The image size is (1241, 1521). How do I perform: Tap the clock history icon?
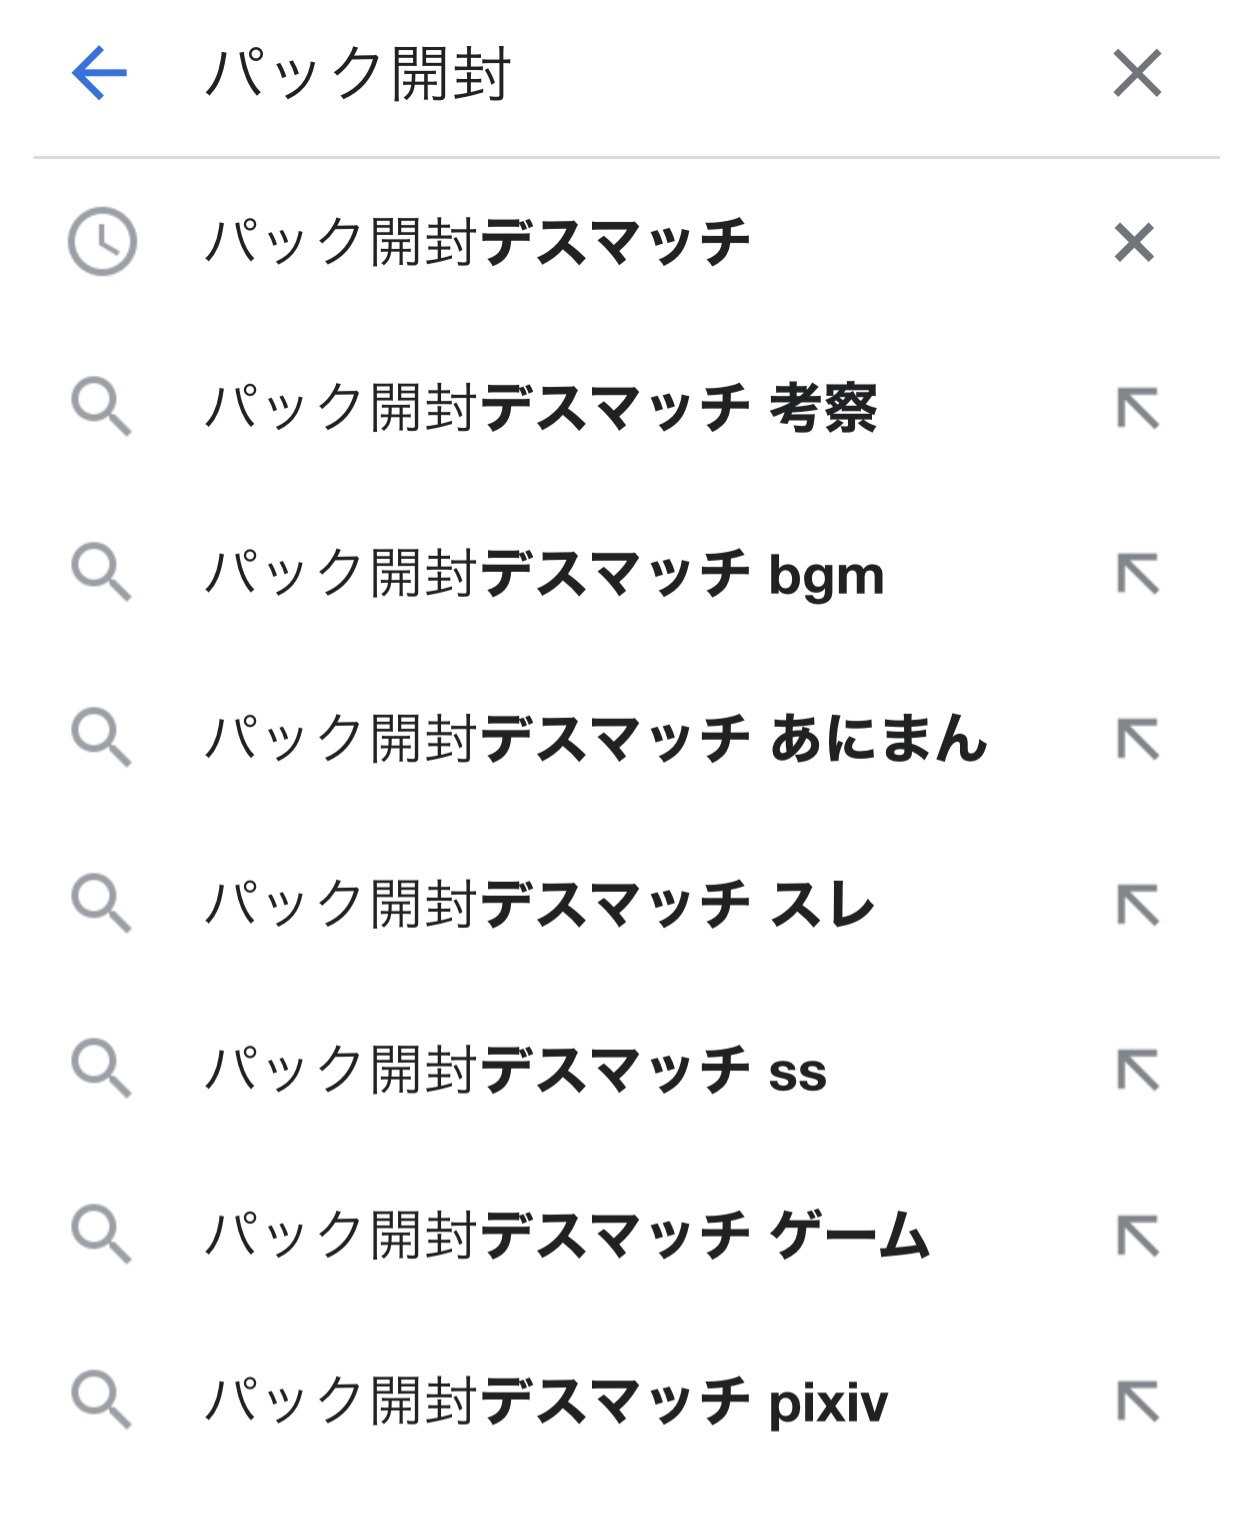[x=102, y=242]
